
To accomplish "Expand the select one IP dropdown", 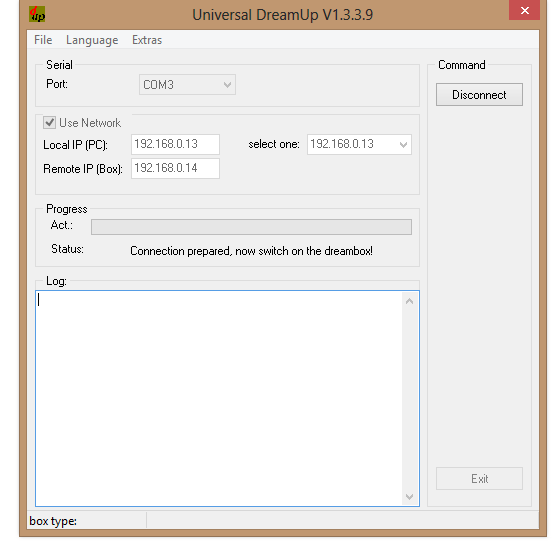I will coord(359,144).
